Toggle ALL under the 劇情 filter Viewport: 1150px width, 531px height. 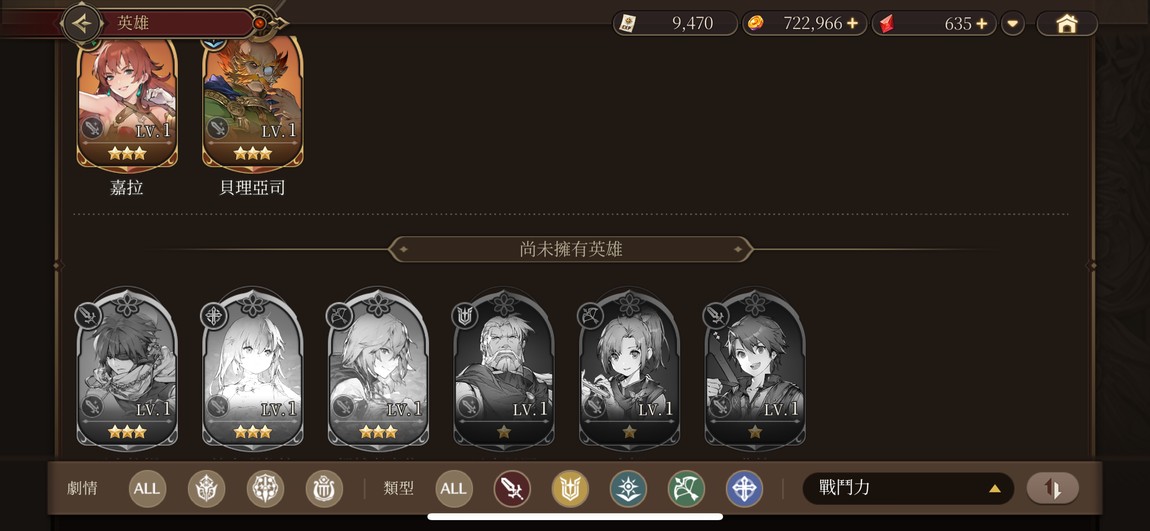(x=147, y=489)
